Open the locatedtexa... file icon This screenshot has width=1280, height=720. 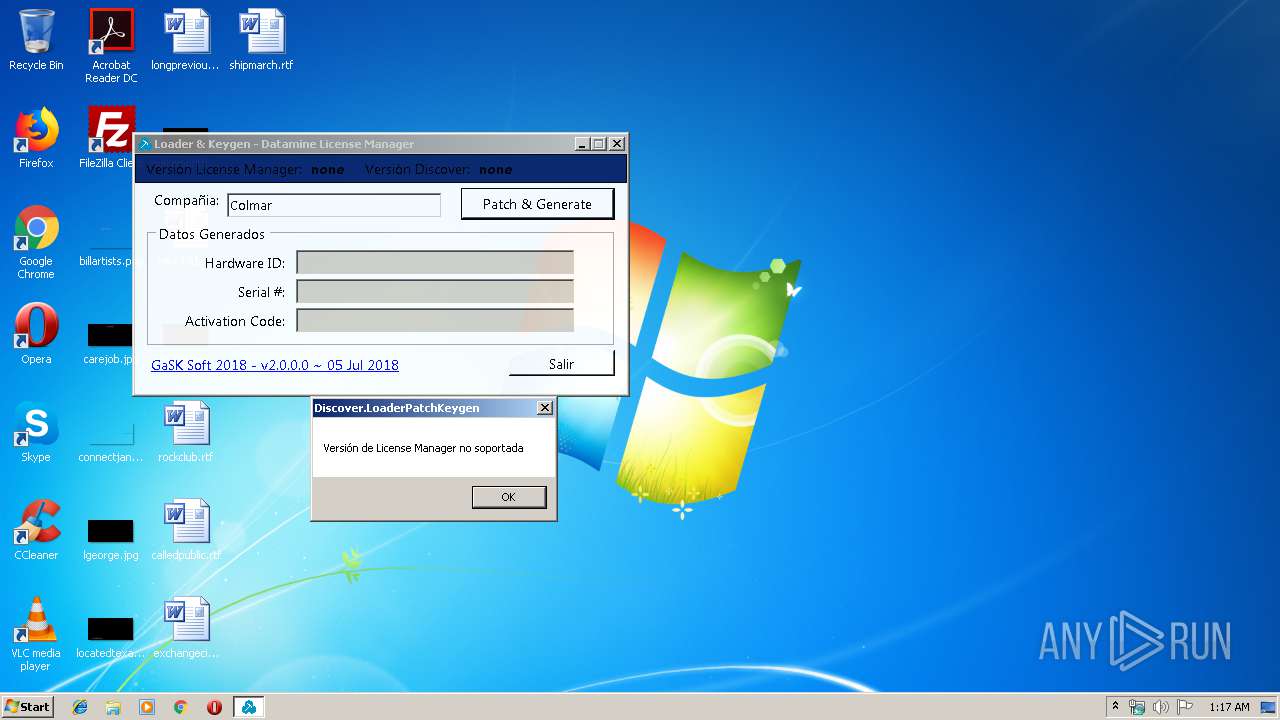pyautogui.click(x=110, y=636)
